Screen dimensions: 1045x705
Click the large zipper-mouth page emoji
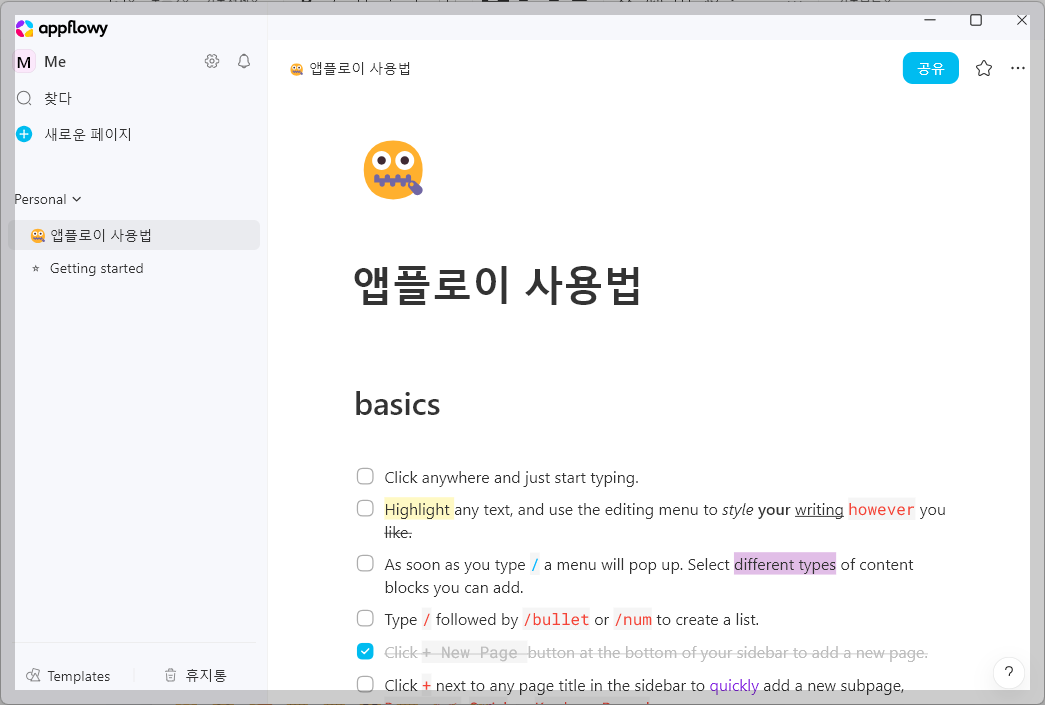[393, 169]
